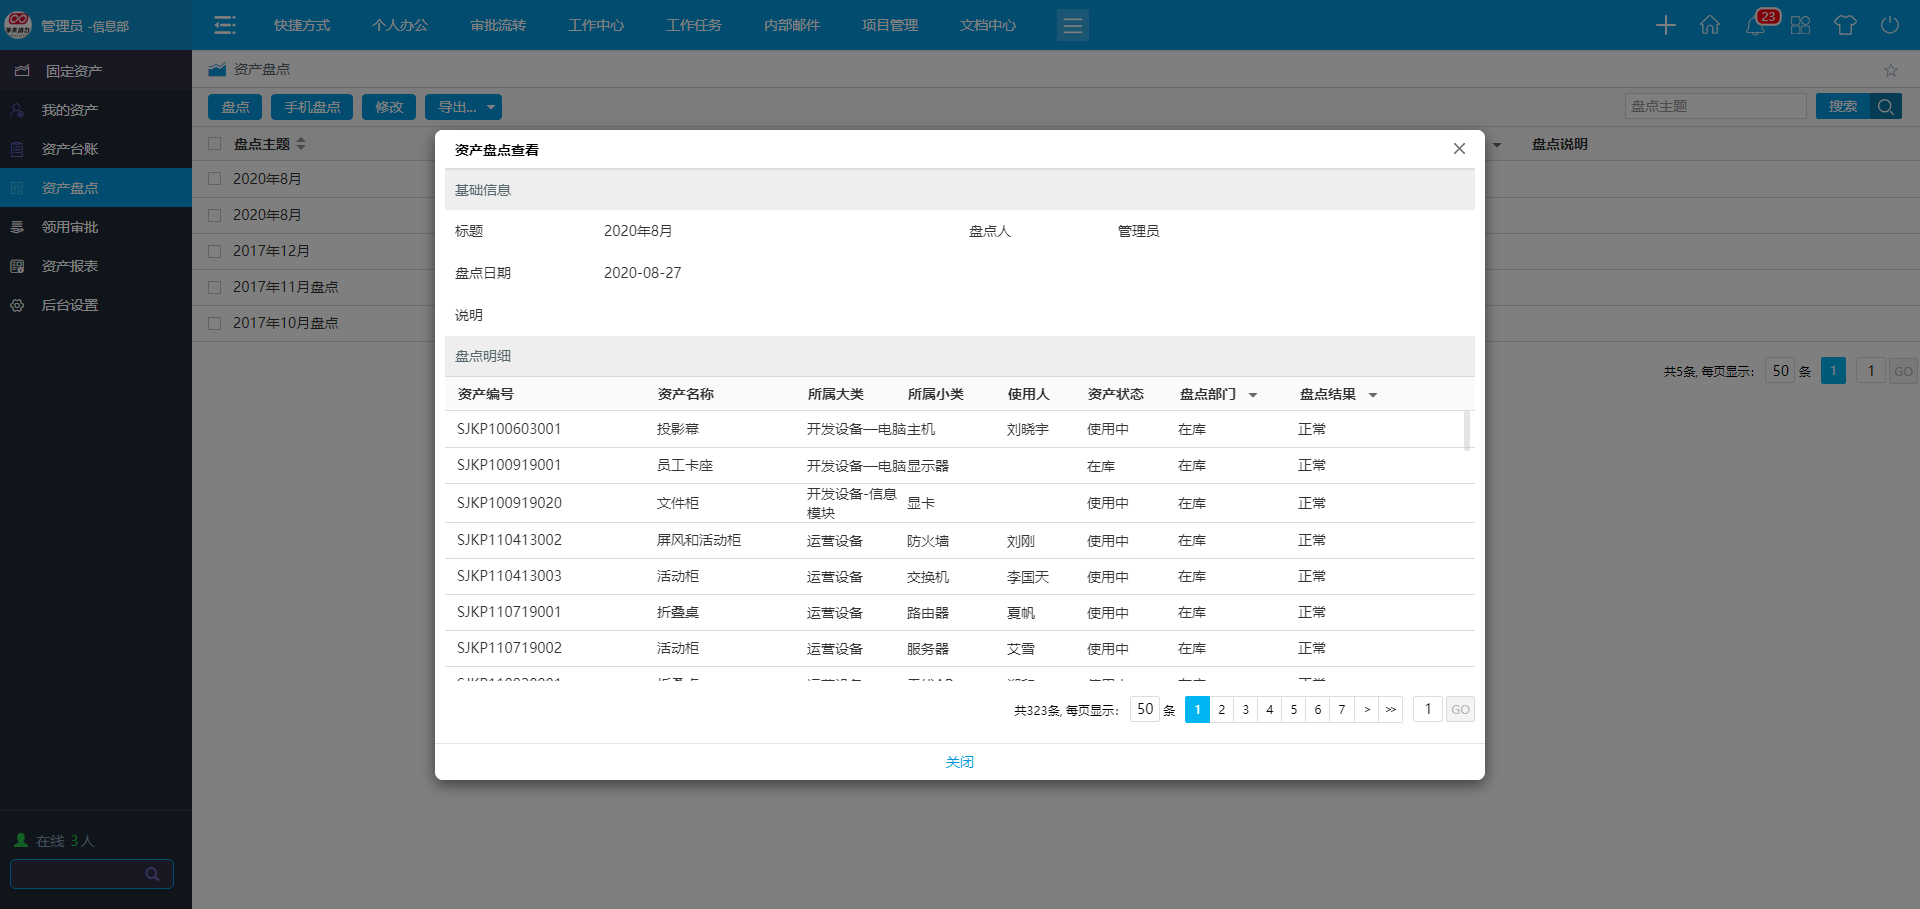Open the 审批流转 top menu
Viewport: 1920px width, 909px height.
click(x=498, y=25)
